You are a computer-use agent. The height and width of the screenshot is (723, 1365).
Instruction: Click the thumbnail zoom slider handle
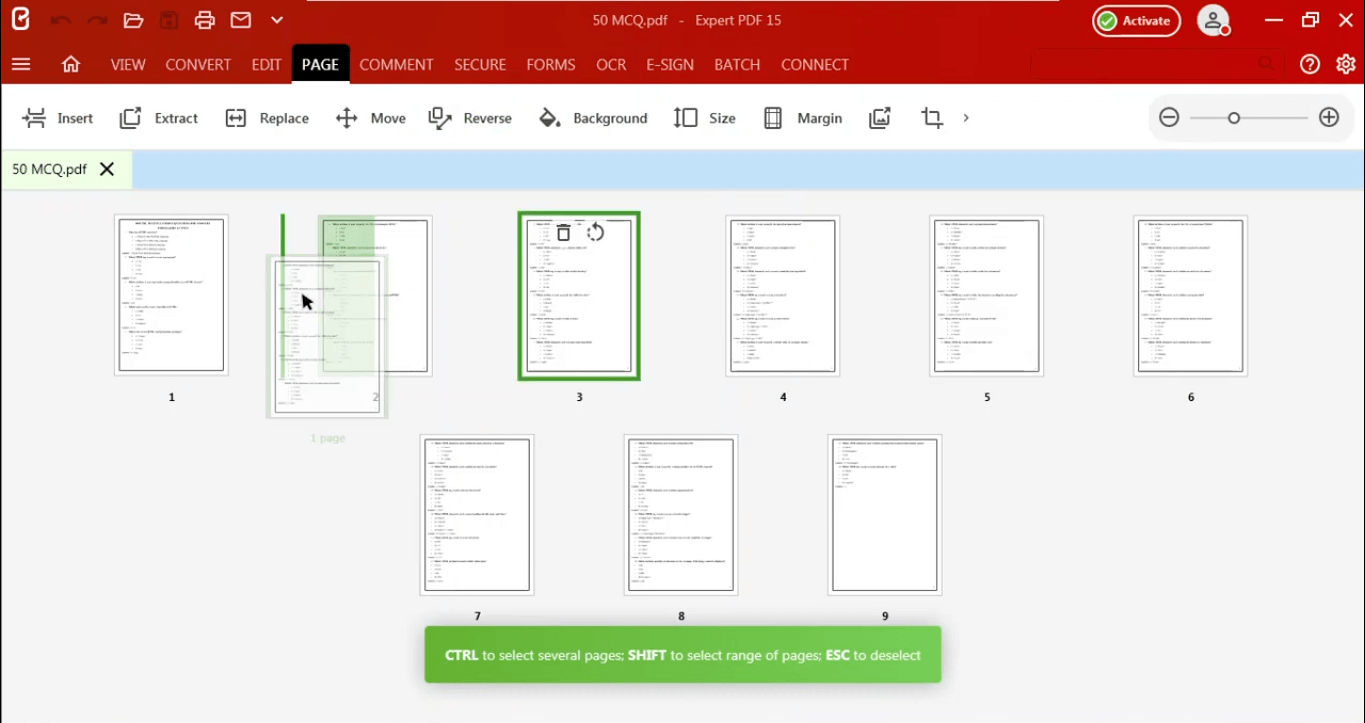coord(1234,118)
